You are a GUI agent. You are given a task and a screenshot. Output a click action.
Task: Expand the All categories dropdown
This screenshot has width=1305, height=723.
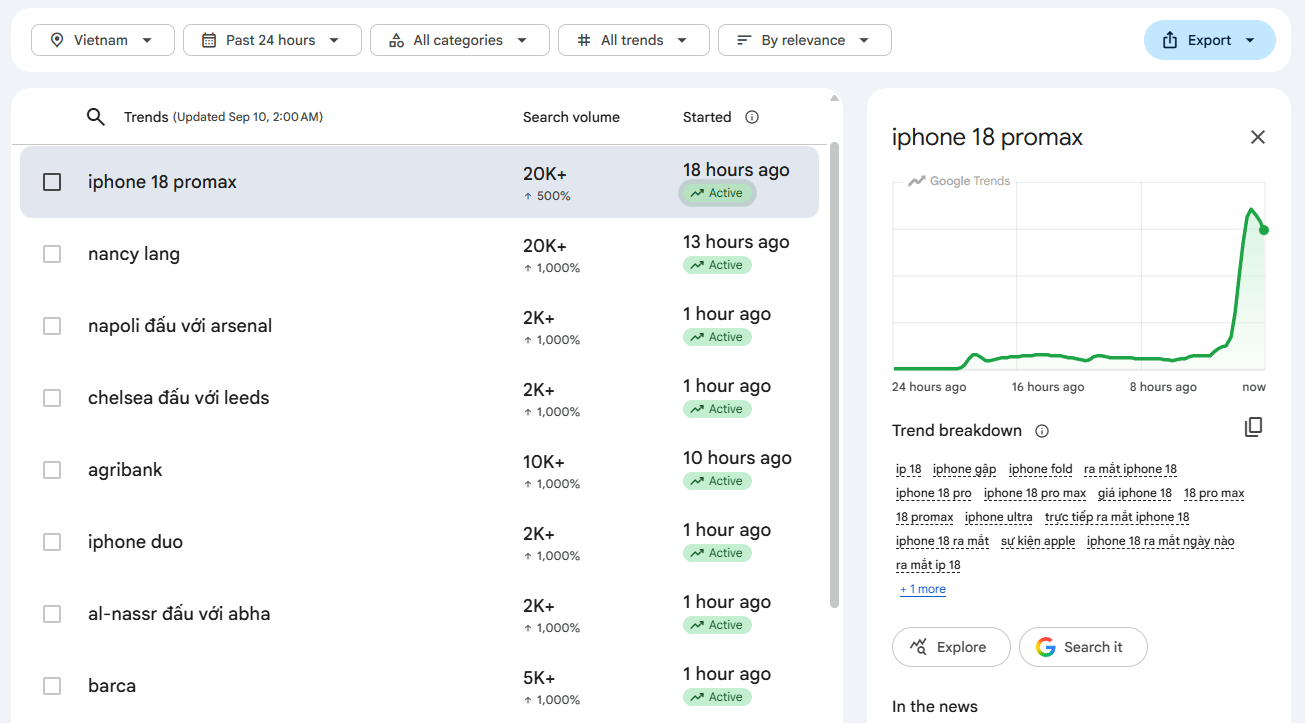pos(460,40)
